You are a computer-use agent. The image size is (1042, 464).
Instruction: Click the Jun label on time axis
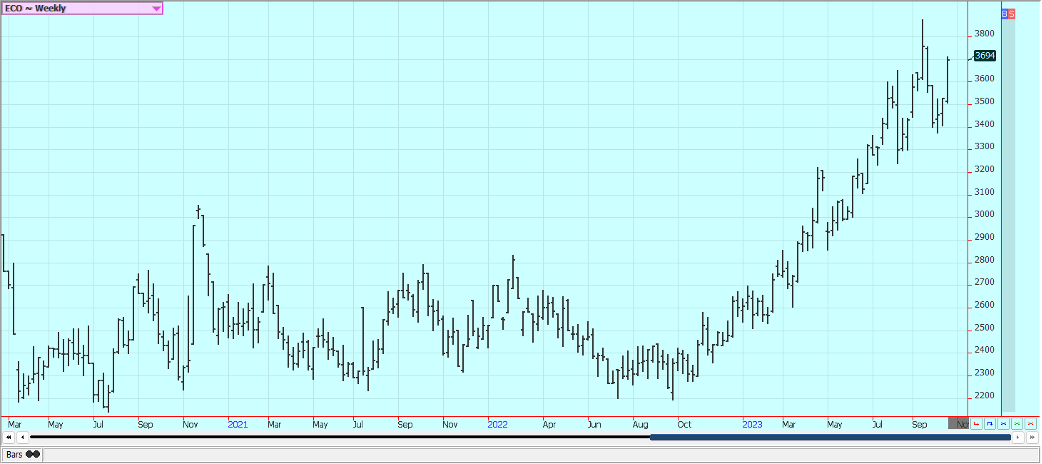[x=596, y=423]
